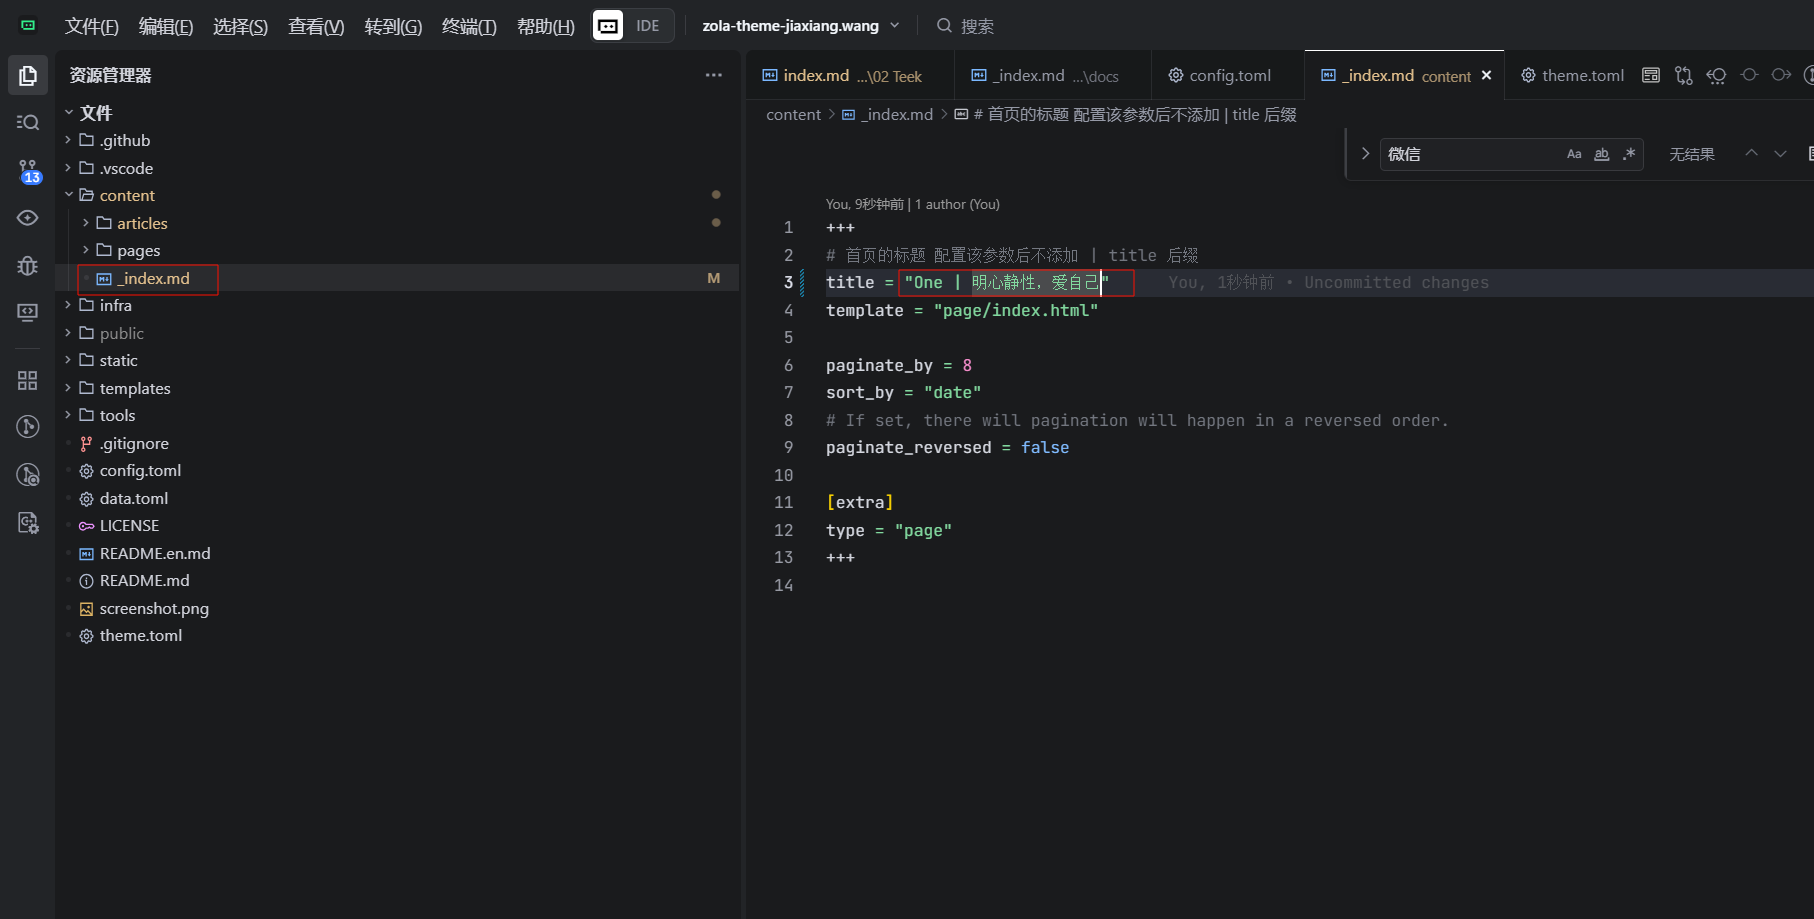Click the application logo icon top-left
Image resolution: width=1814 pixels, height=919 pixels.
(x=28, y=25)
